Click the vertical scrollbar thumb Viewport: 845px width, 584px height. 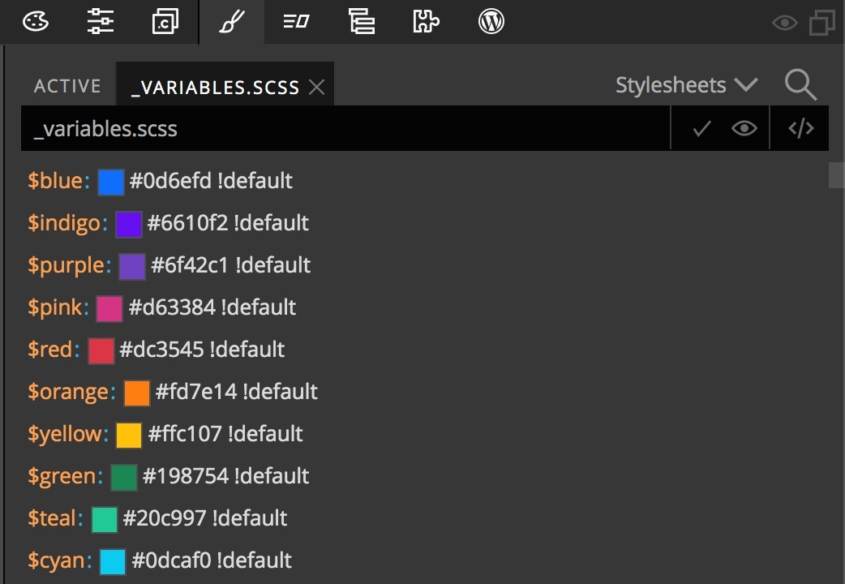[836, 175]
